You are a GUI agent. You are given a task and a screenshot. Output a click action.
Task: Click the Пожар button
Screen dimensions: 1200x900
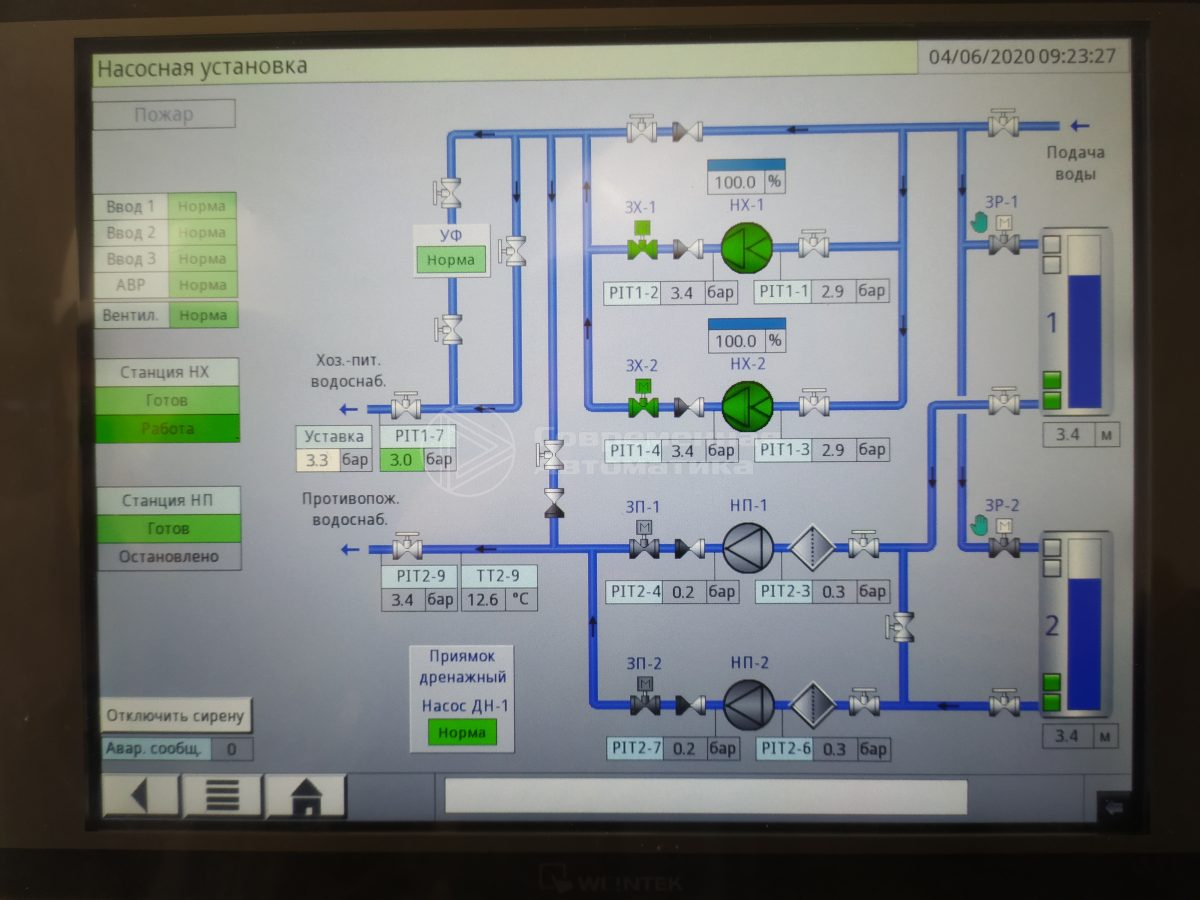pos(164,114)
